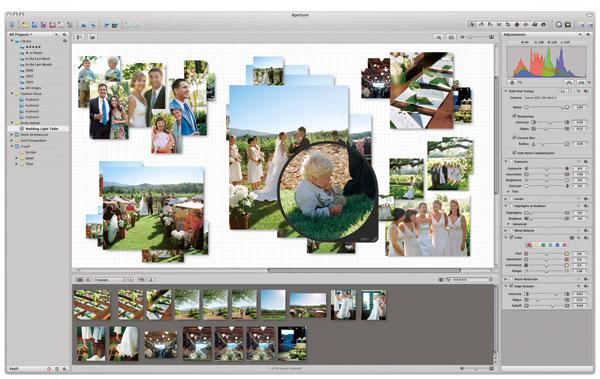Select the In the Last Month album

click(x=39, y=64)
